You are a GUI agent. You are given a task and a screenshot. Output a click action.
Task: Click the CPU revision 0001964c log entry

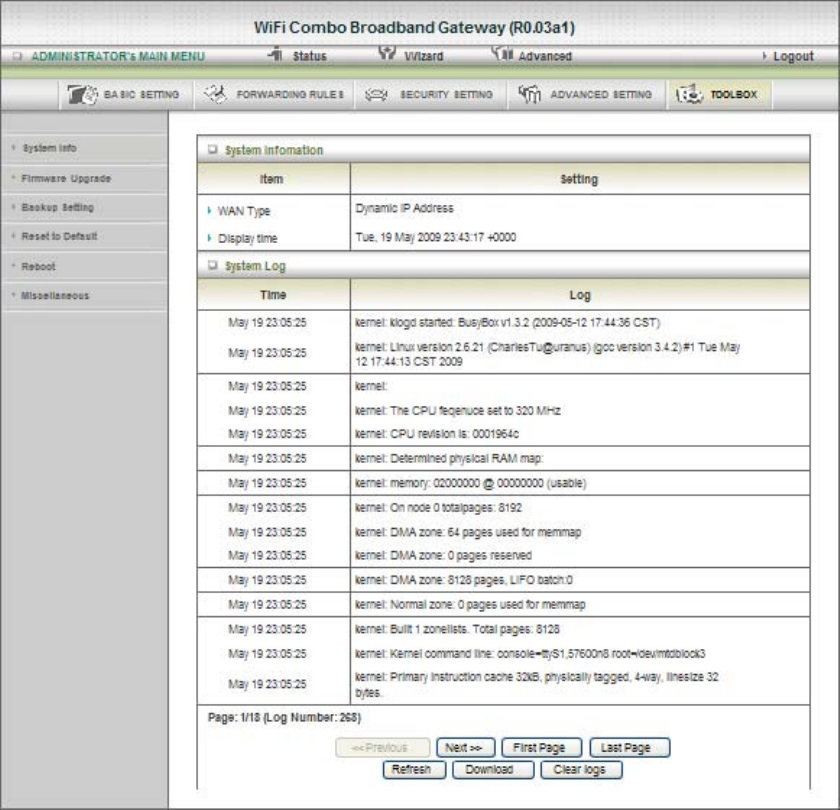click(x=437, y=434)
